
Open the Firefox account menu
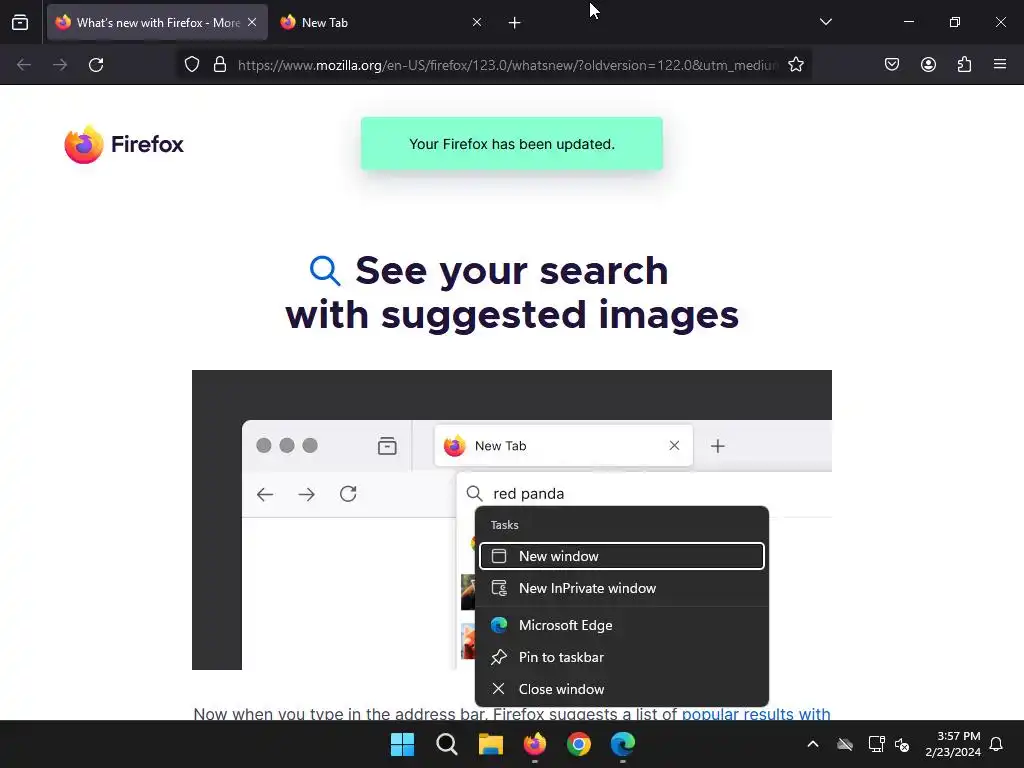(928, 64)
